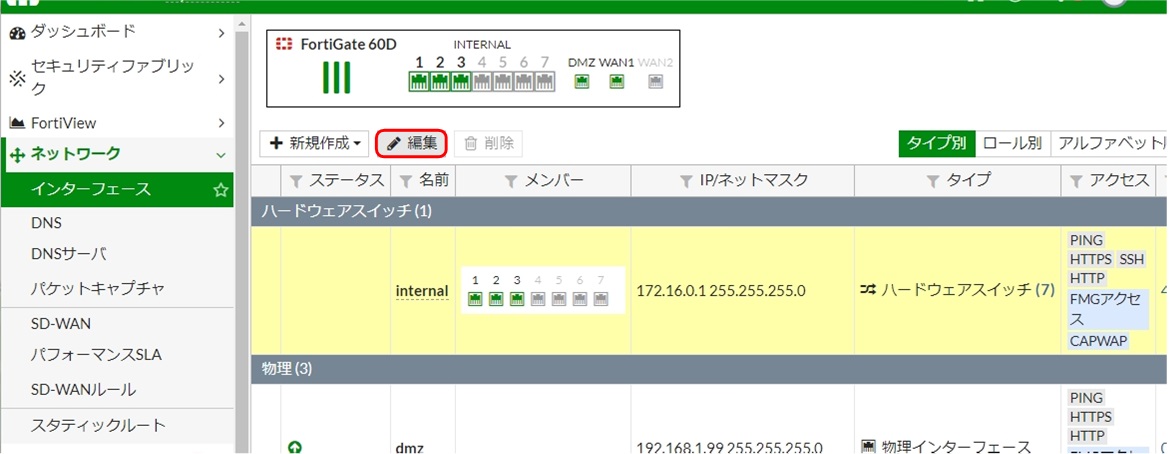This screenshot has width=1169, height=454.
Task: Click sidebar scrollbar up arrow
Action: 242,23
